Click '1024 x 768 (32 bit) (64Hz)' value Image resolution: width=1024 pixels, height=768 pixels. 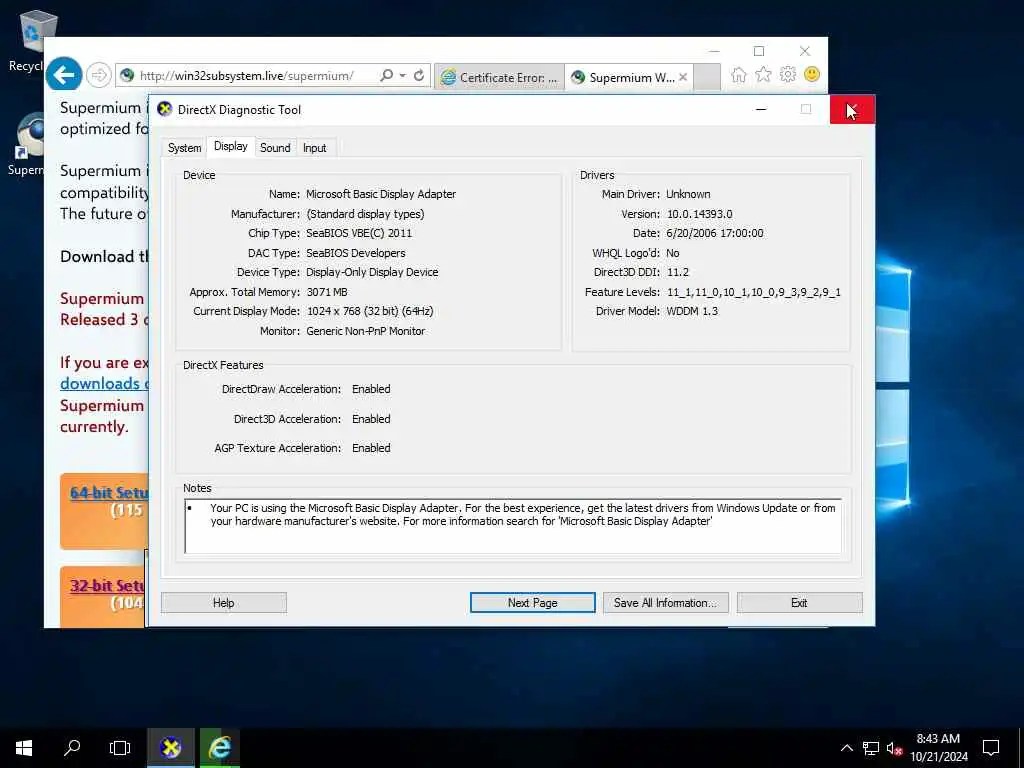point(370,311)
